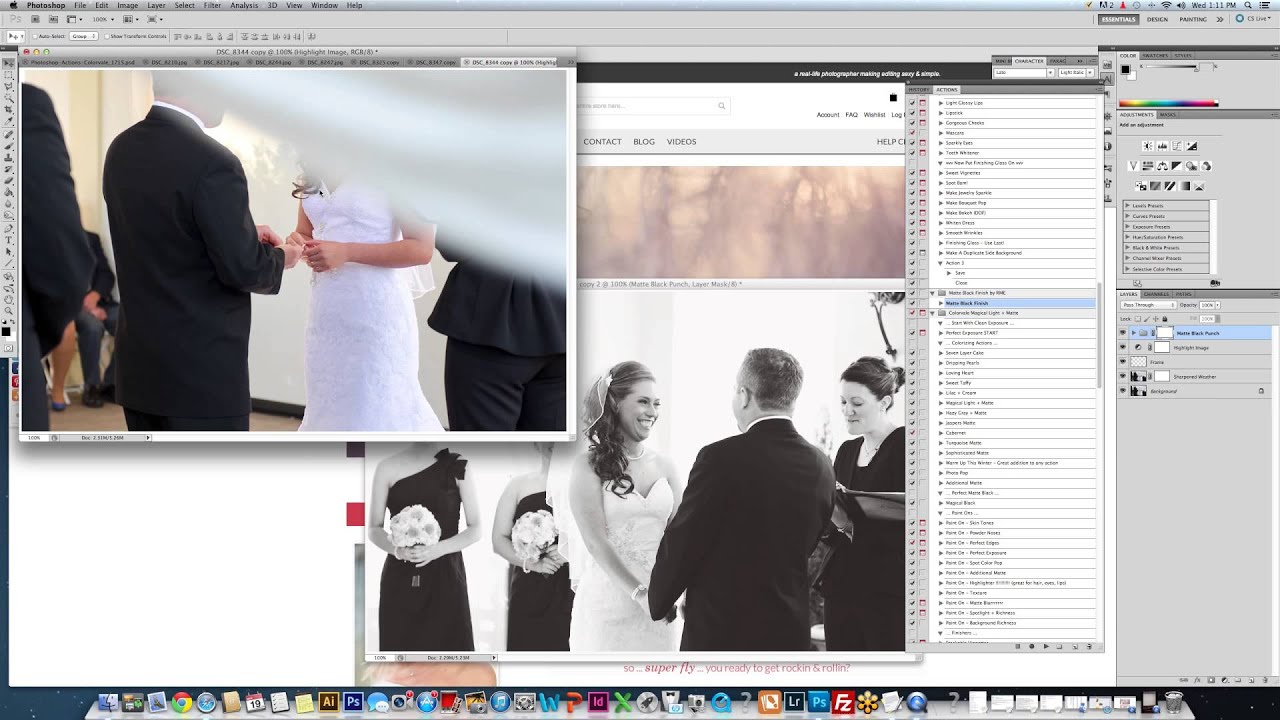Add a Black & White adjustment

click(1177, 166)
